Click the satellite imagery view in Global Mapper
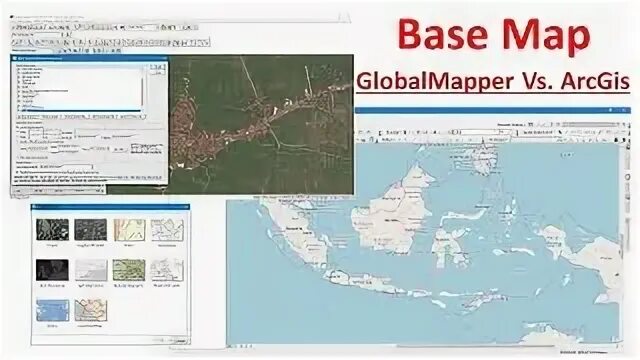 [261, 124]
